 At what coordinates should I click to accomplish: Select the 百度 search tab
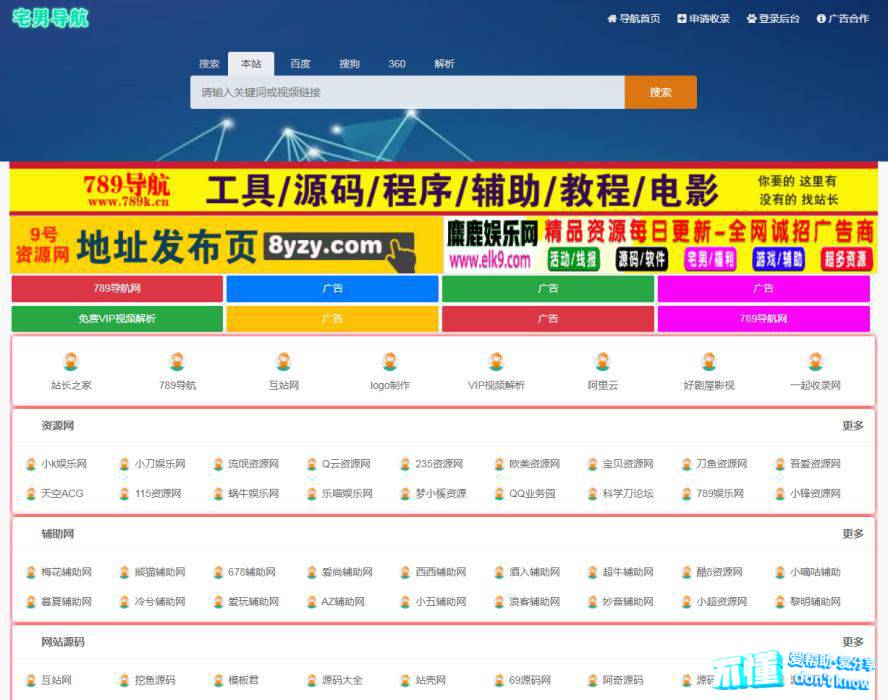click(300, 63)
